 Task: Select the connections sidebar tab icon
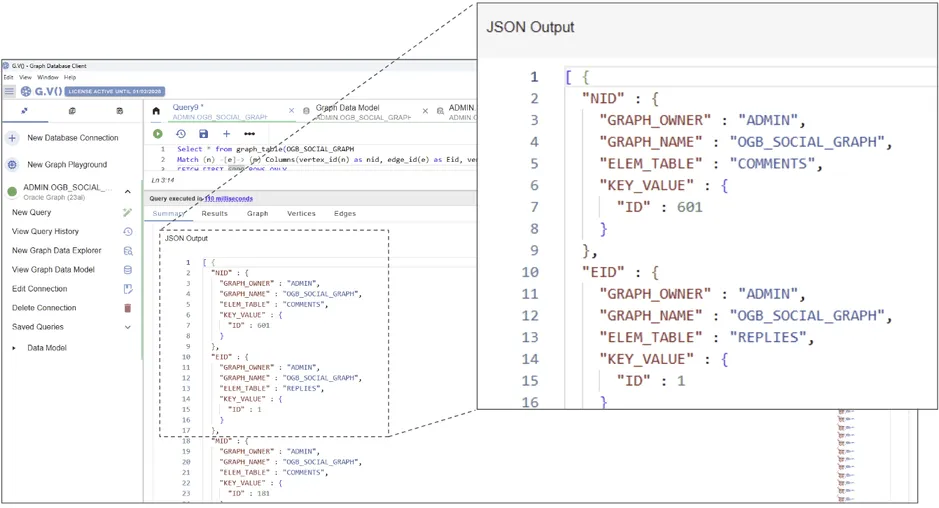pyautogui.click(x=24, y=111)
